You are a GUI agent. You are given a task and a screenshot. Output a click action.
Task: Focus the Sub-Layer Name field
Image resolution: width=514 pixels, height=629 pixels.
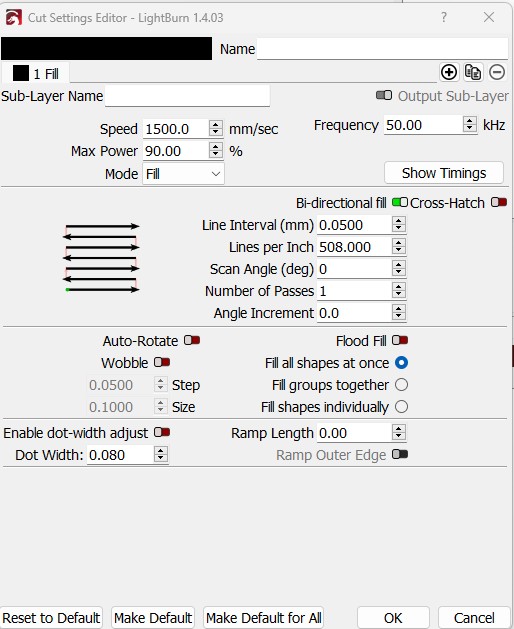pos(187,96)
